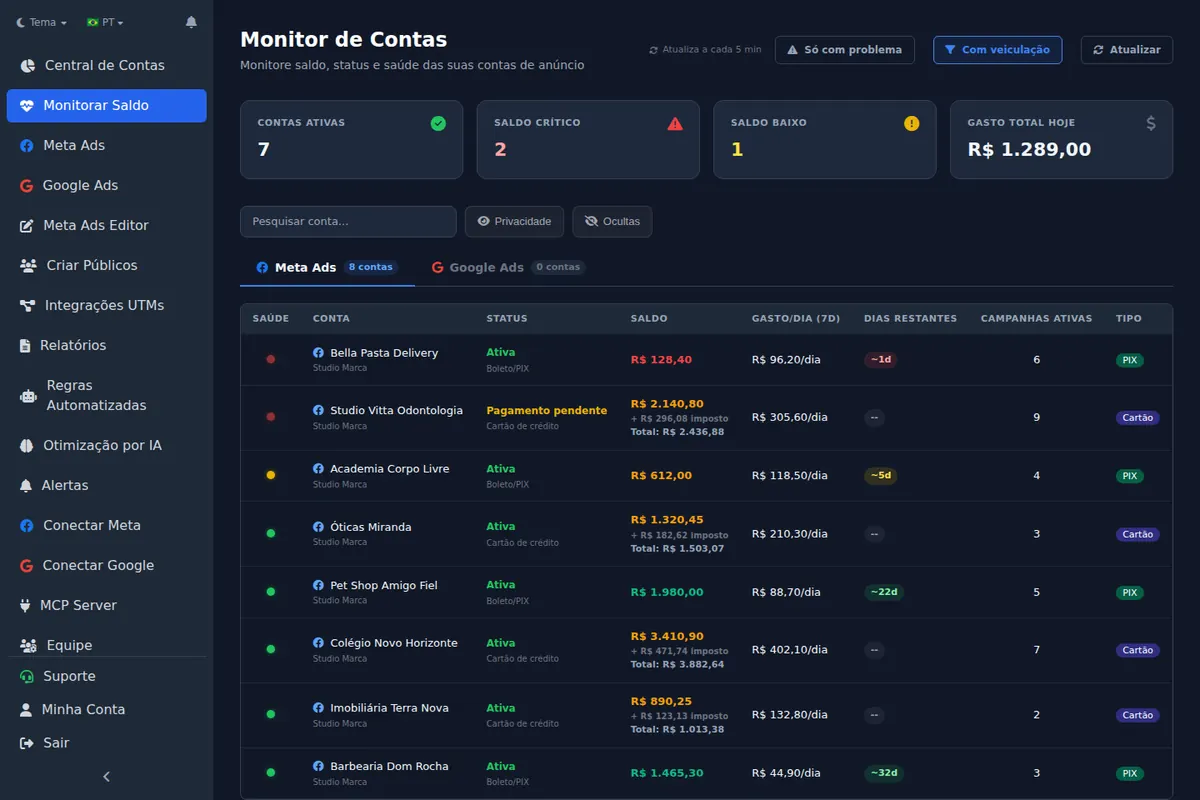Open the Tema theme dropdown

tap(41, 22)
